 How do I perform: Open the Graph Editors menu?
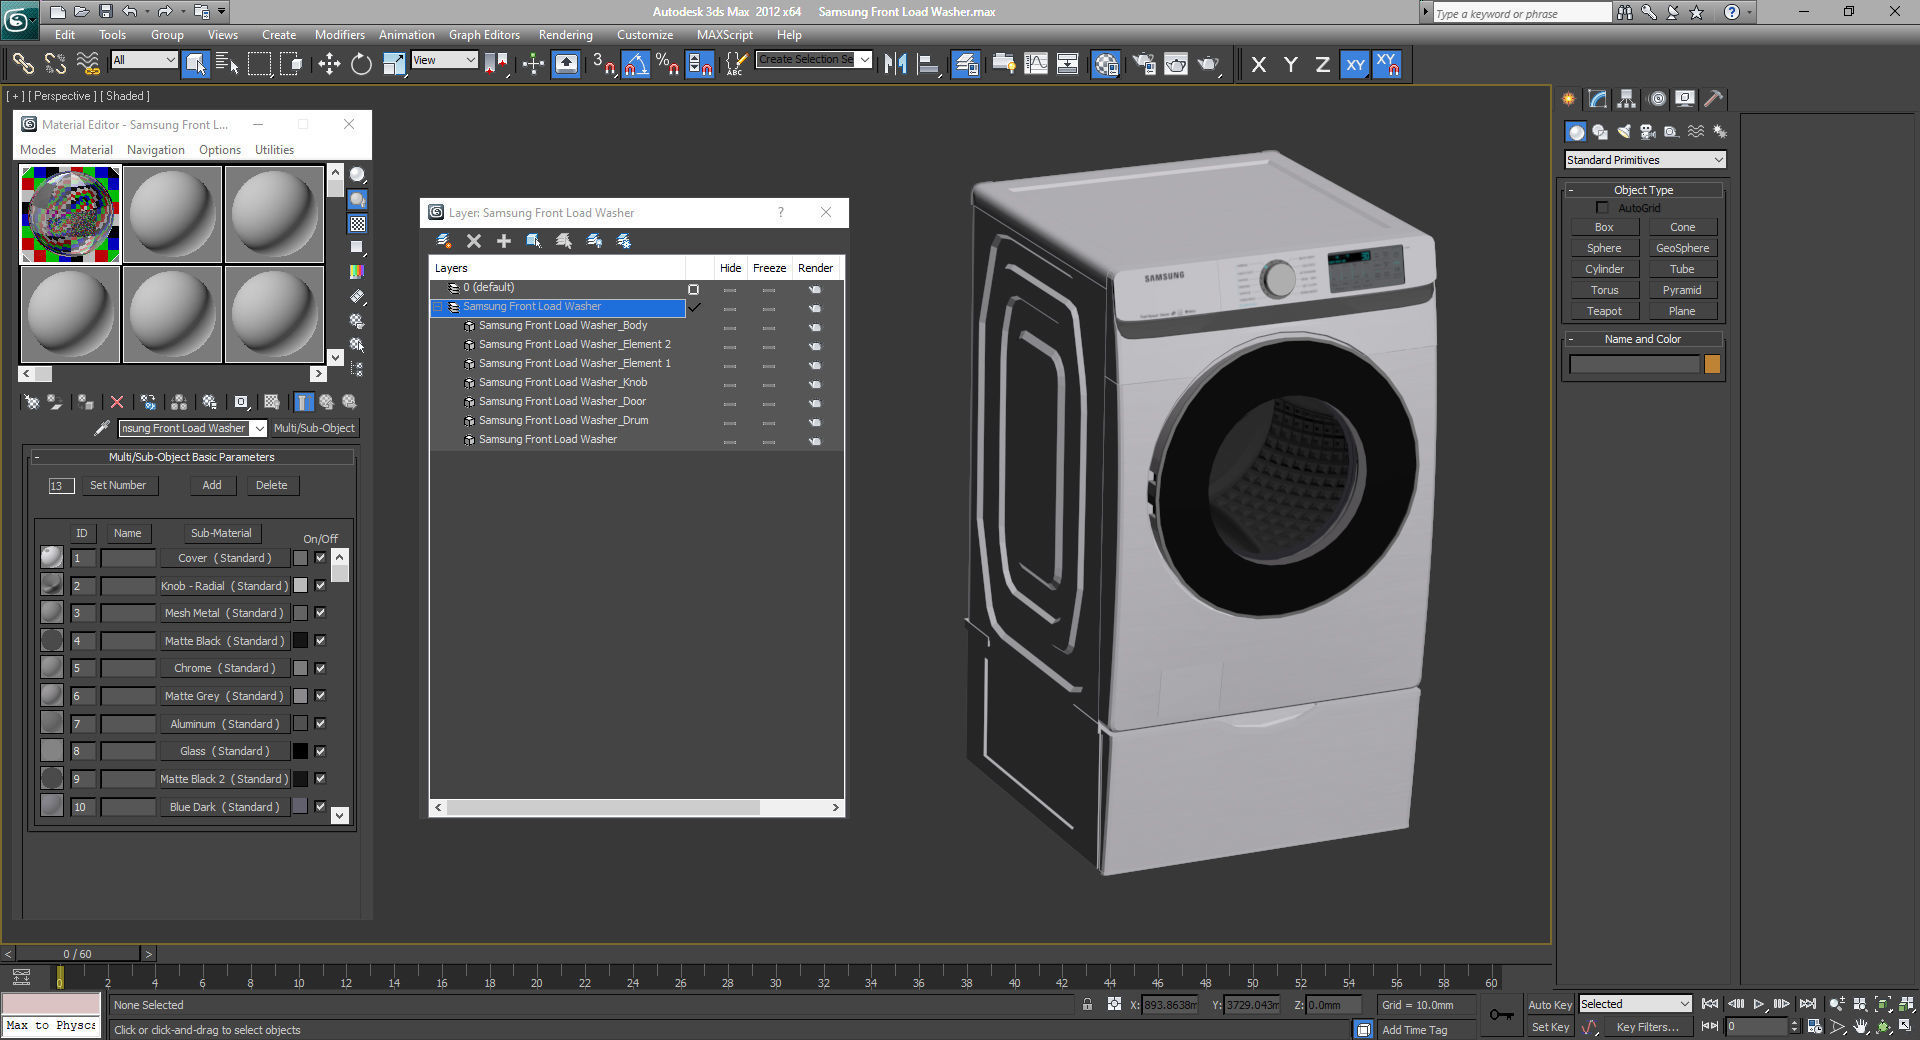pyautogui.click(x=484, y=34)
